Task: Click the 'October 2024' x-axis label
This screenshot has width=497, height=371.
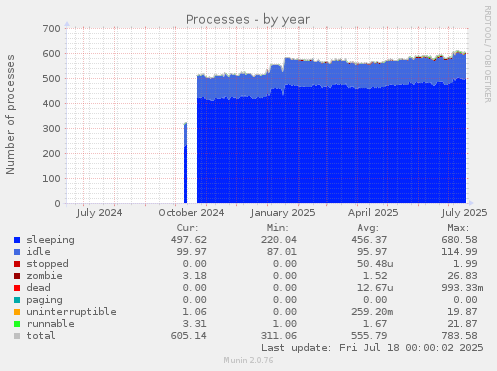Action: click(191, 213)
